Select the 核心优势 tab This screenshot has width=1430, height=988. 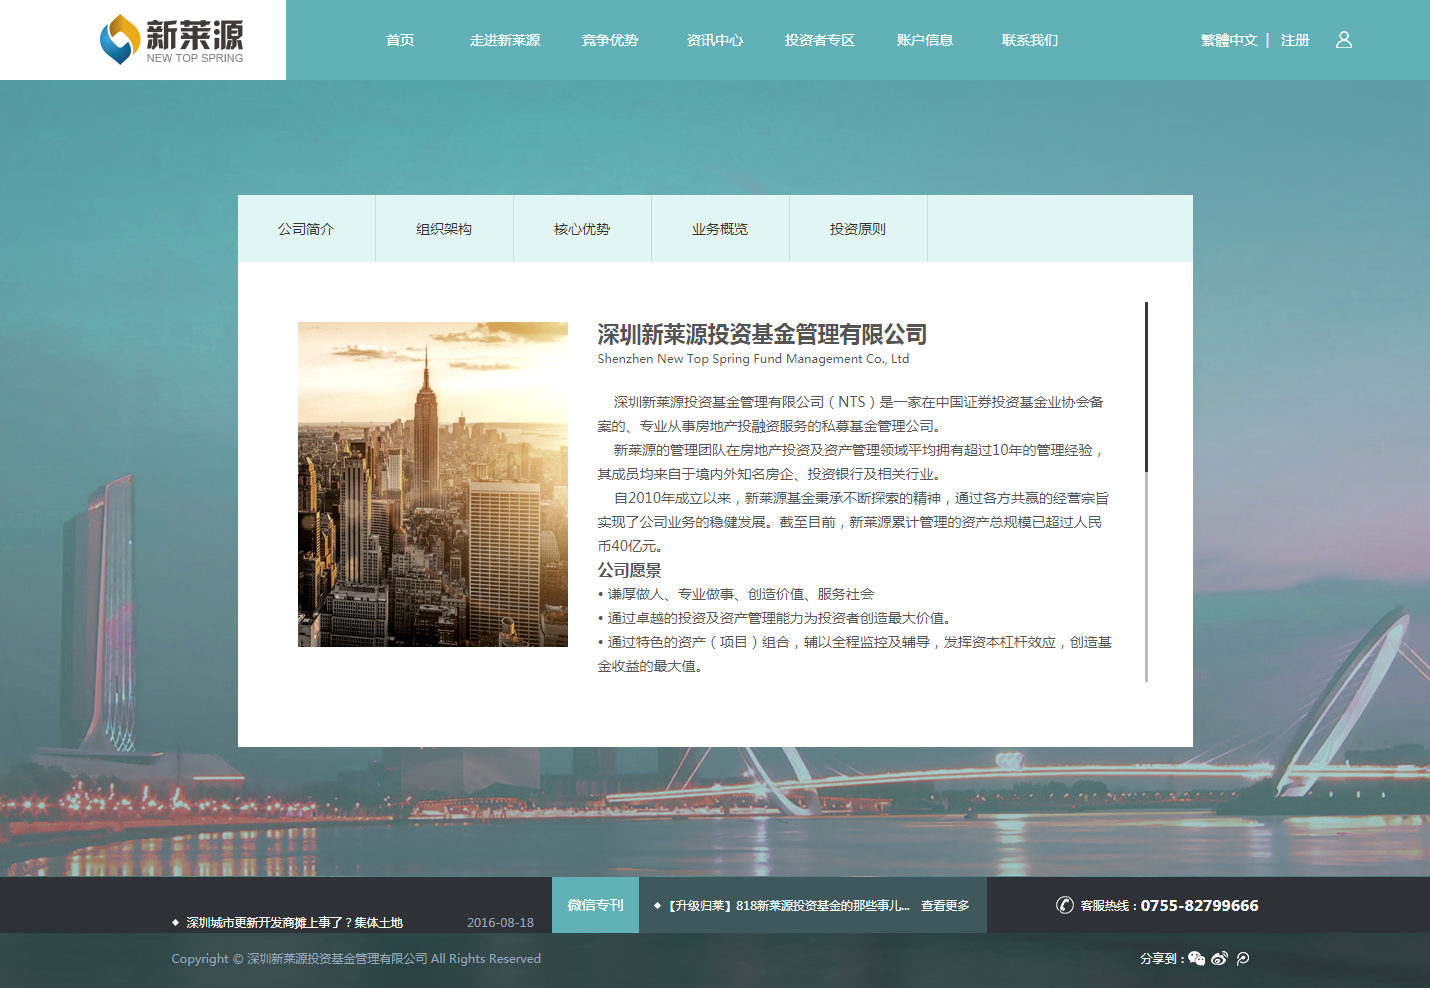pyautogui.click(x=582, y=229)
